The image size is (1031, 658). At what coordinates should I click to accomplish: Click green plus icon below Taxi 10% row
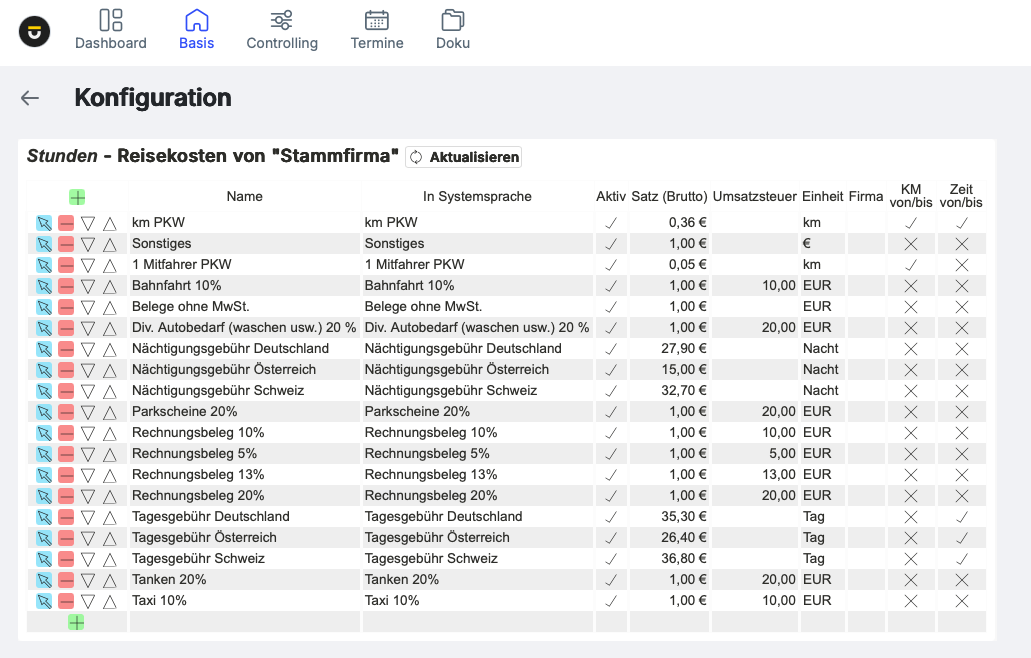pyautogui.click(x=76, y=622)
